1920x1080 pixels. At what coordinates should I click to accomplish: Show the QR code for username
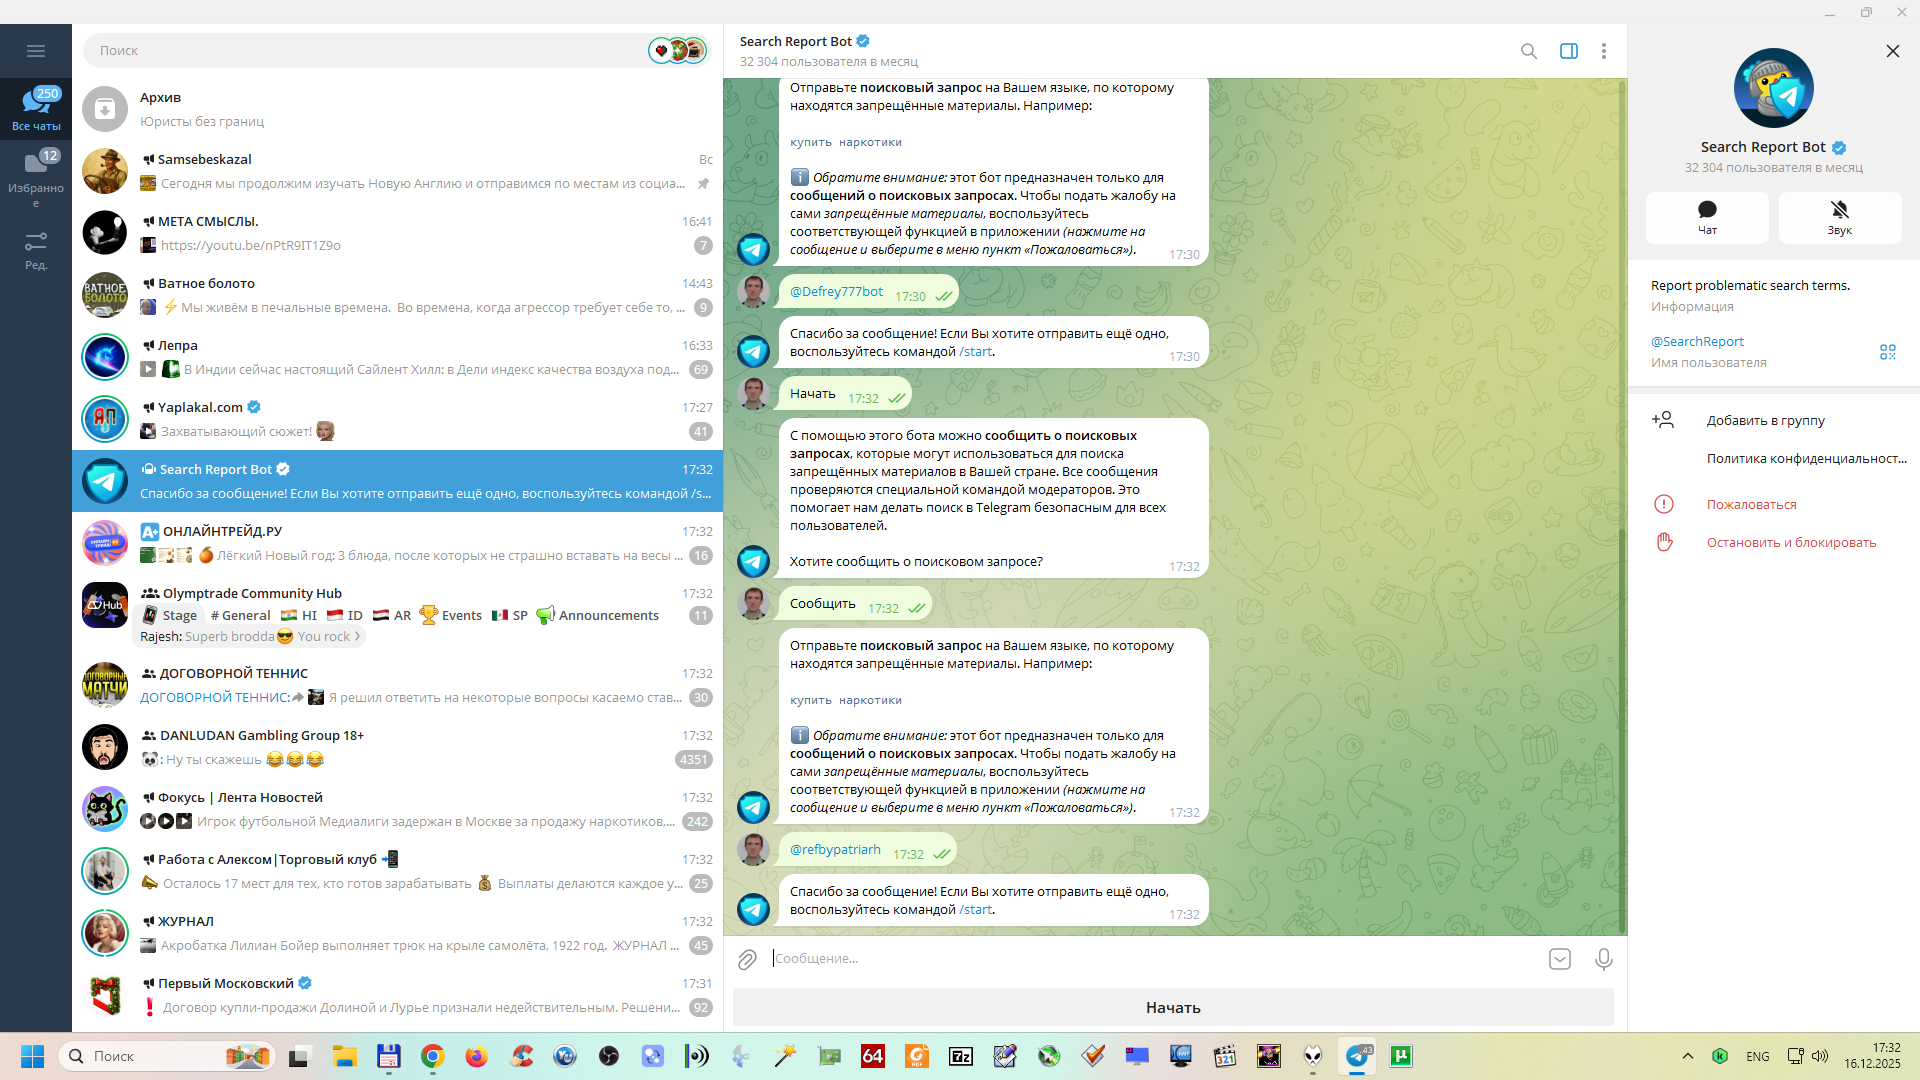coord(1887,352)
